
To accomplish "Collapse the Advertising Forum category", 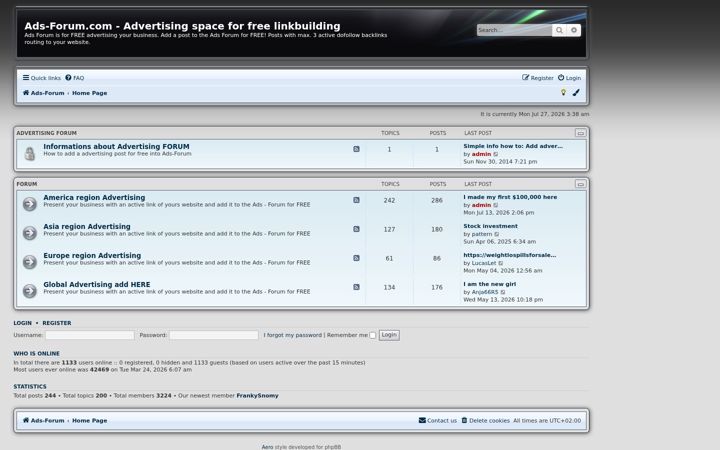I will 580,133.
